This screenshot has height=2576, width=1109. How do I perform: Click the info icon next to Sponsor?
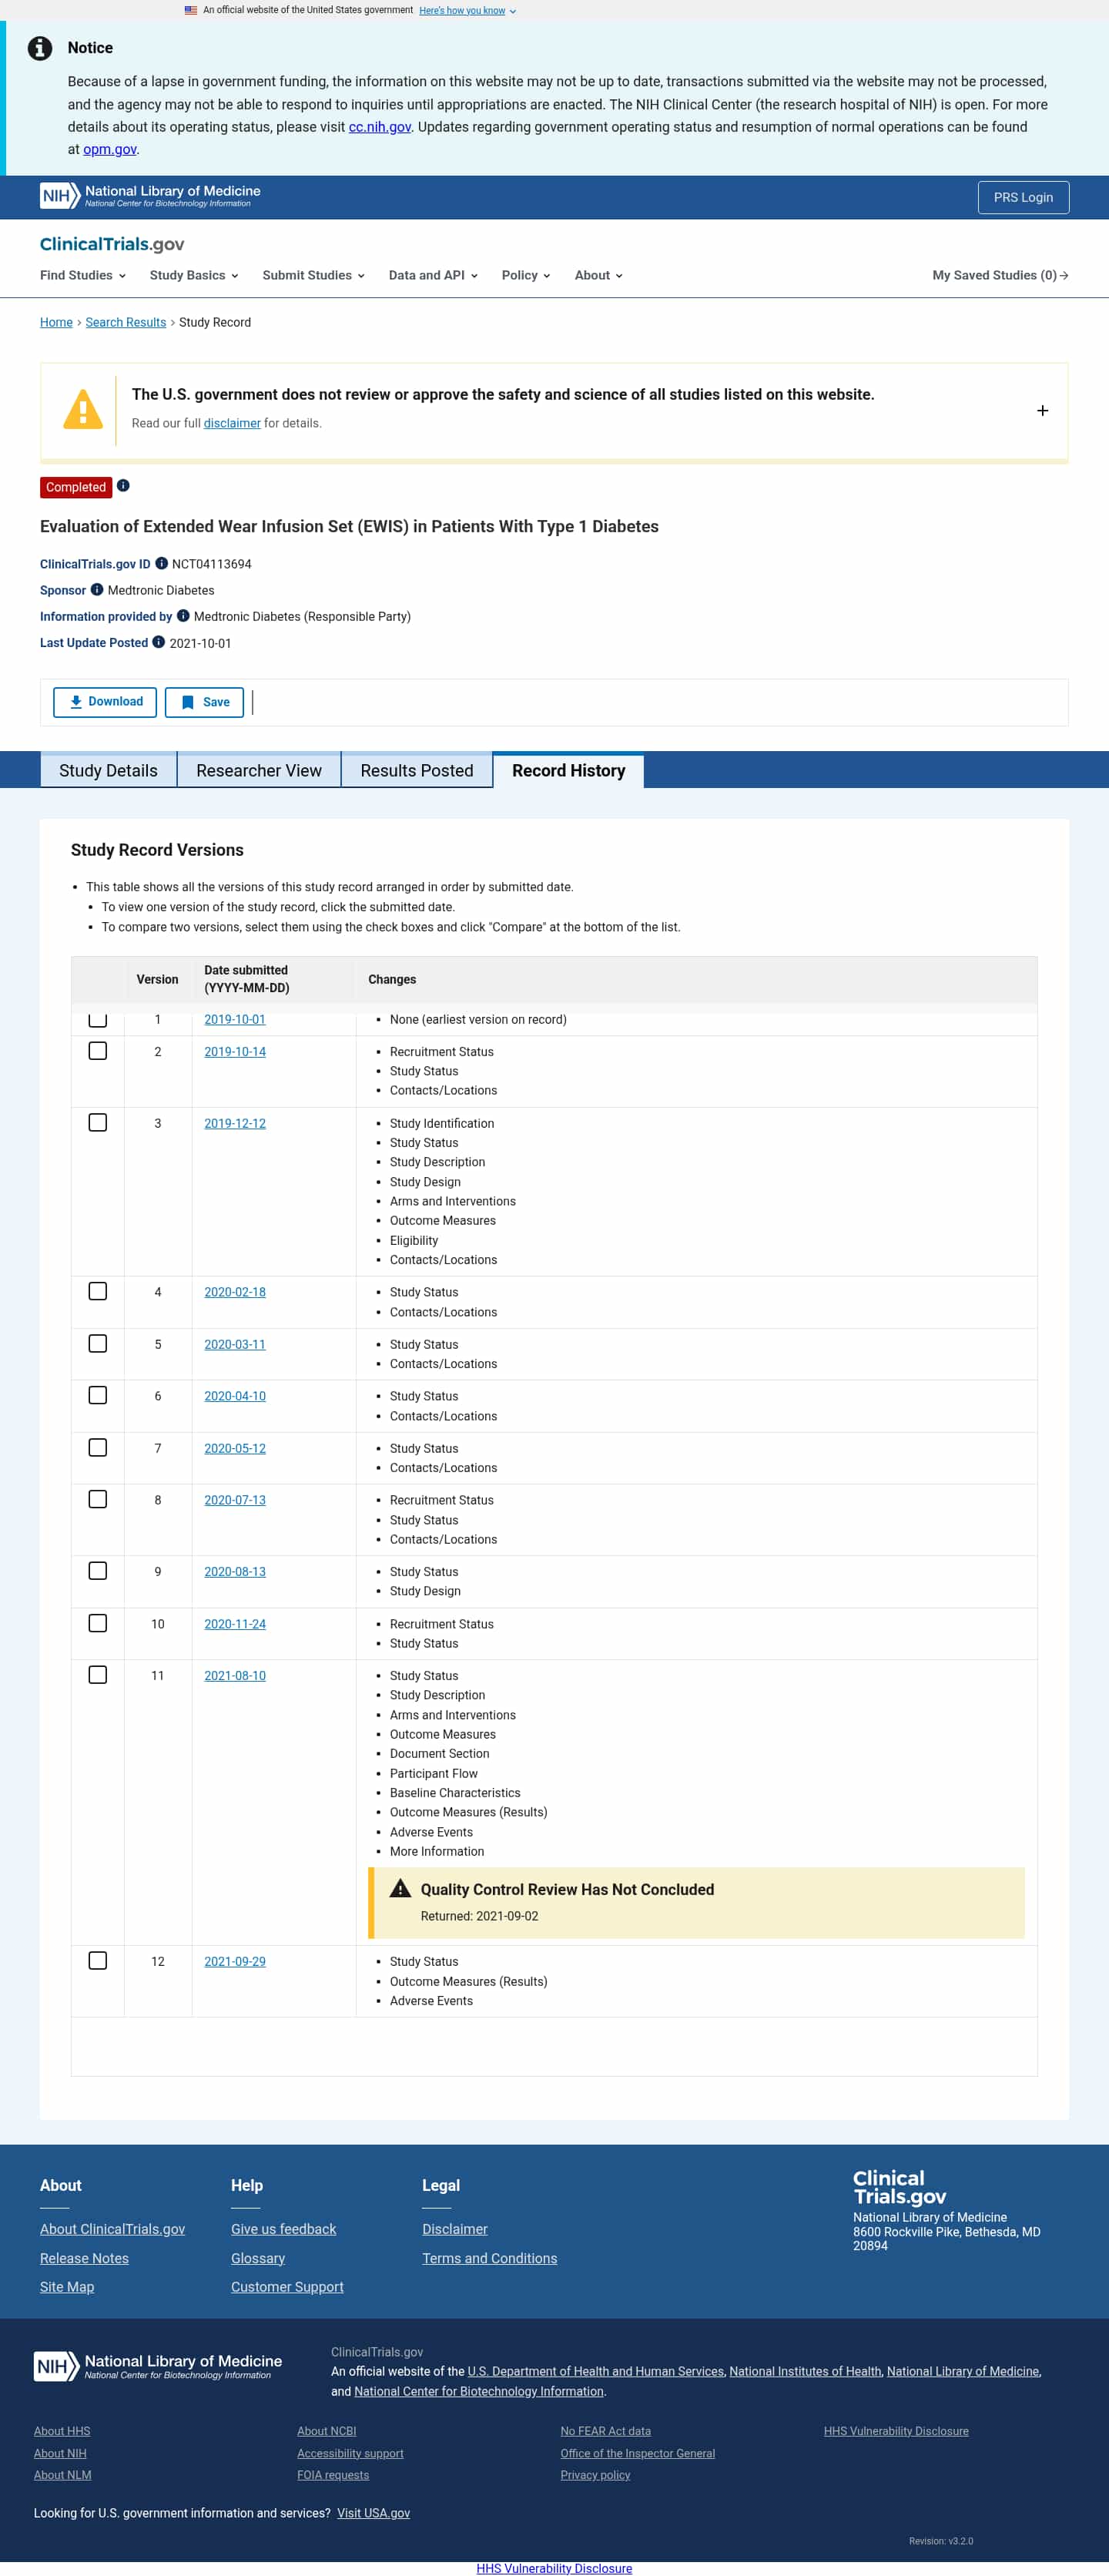(x=97, y=590)
